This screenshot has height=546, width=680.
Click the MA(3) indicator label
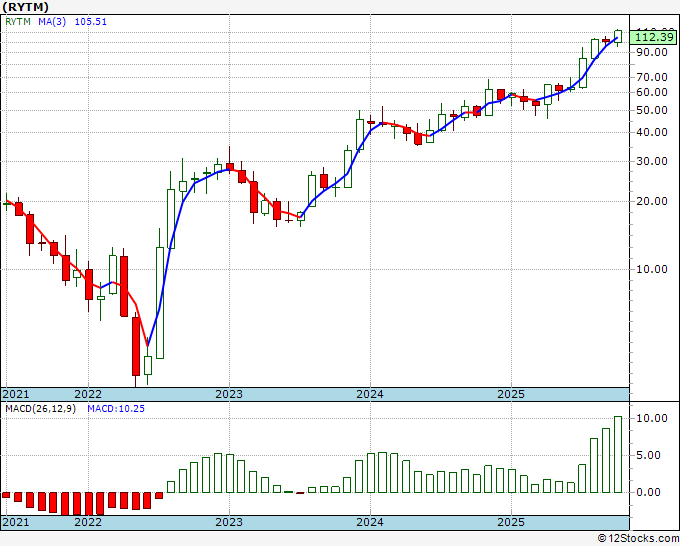pos(52,22)
